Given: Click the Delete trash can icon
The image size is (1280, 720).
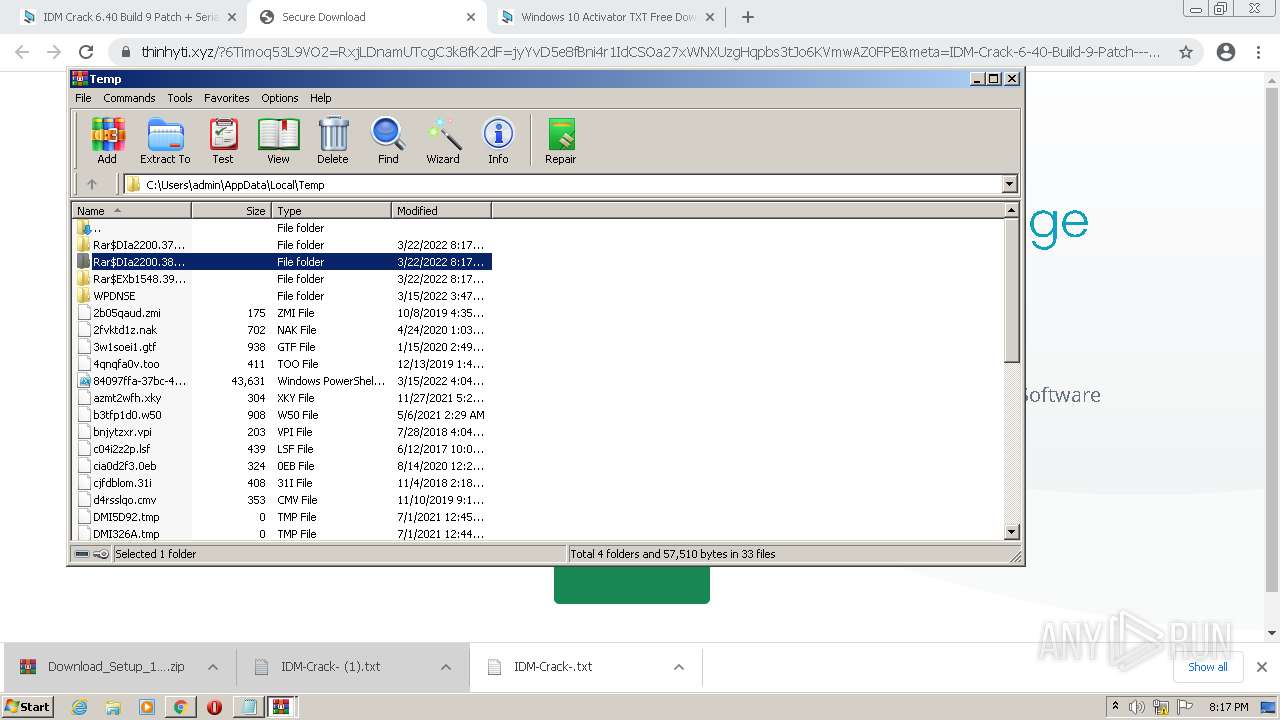Looking at the screenshot, I should (333, 140).
